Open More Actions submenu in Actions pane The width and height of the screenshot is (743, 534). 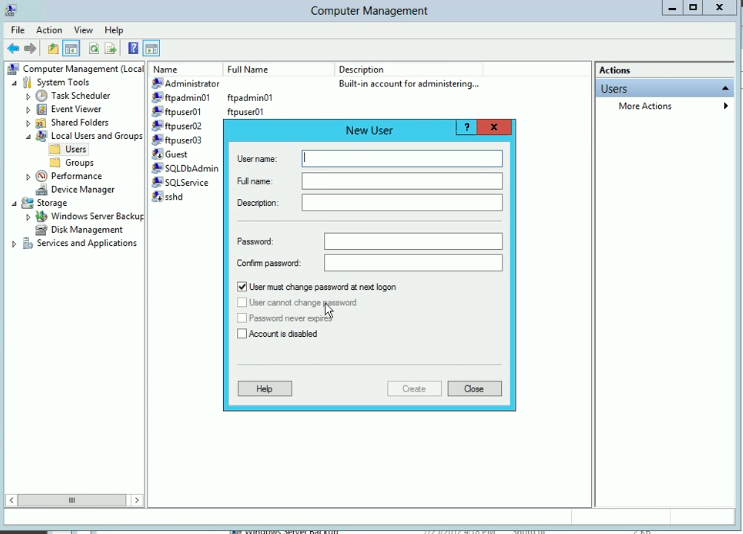(664, 106)
